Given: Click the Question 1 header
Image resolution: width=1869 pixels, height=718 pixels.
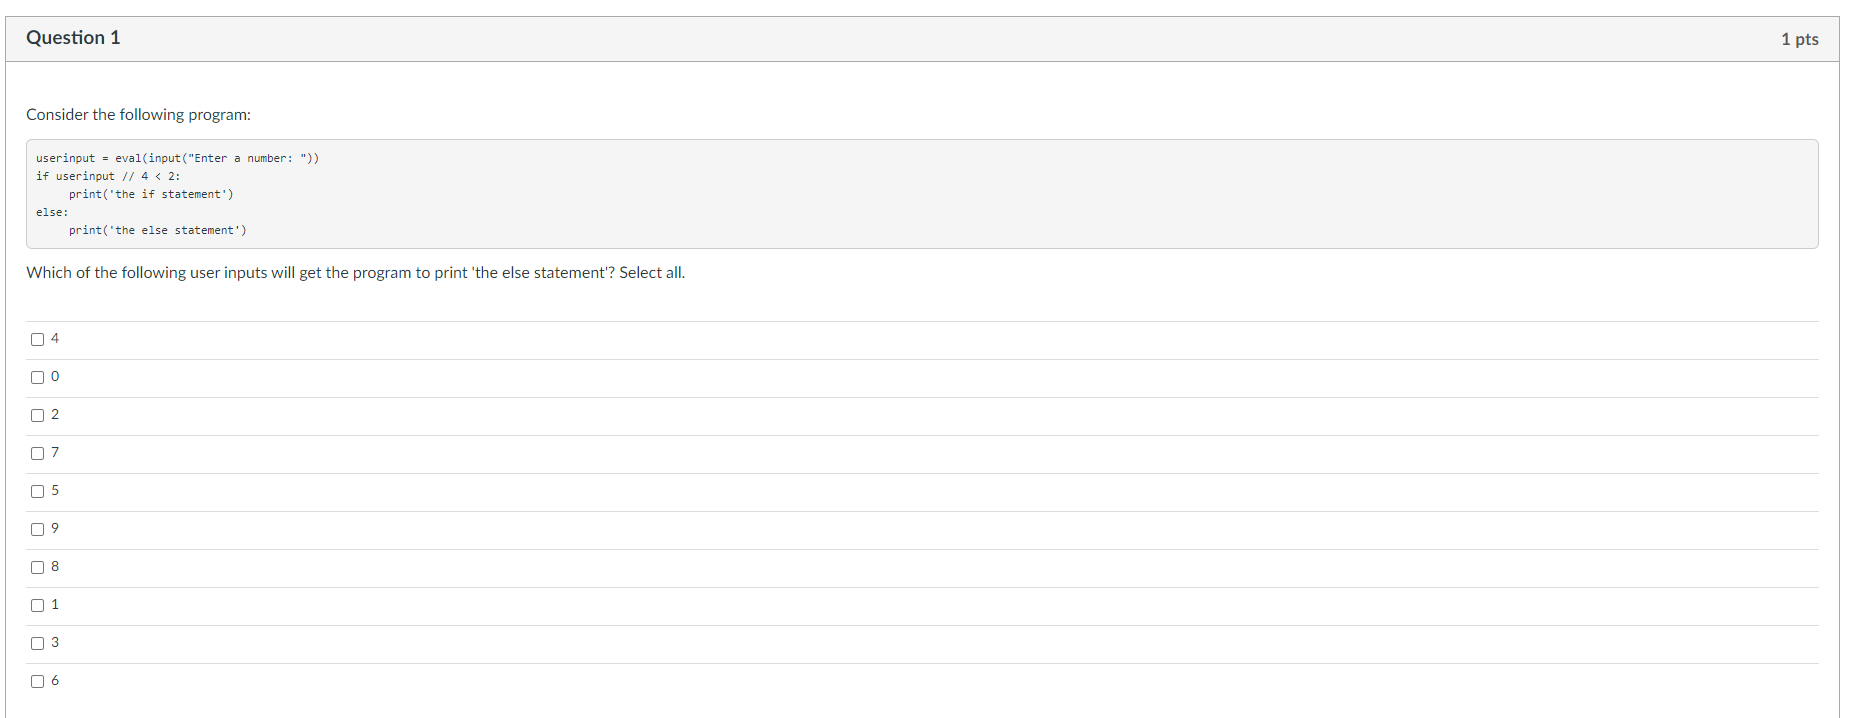Looking at the screenshot, I should 71,37.
